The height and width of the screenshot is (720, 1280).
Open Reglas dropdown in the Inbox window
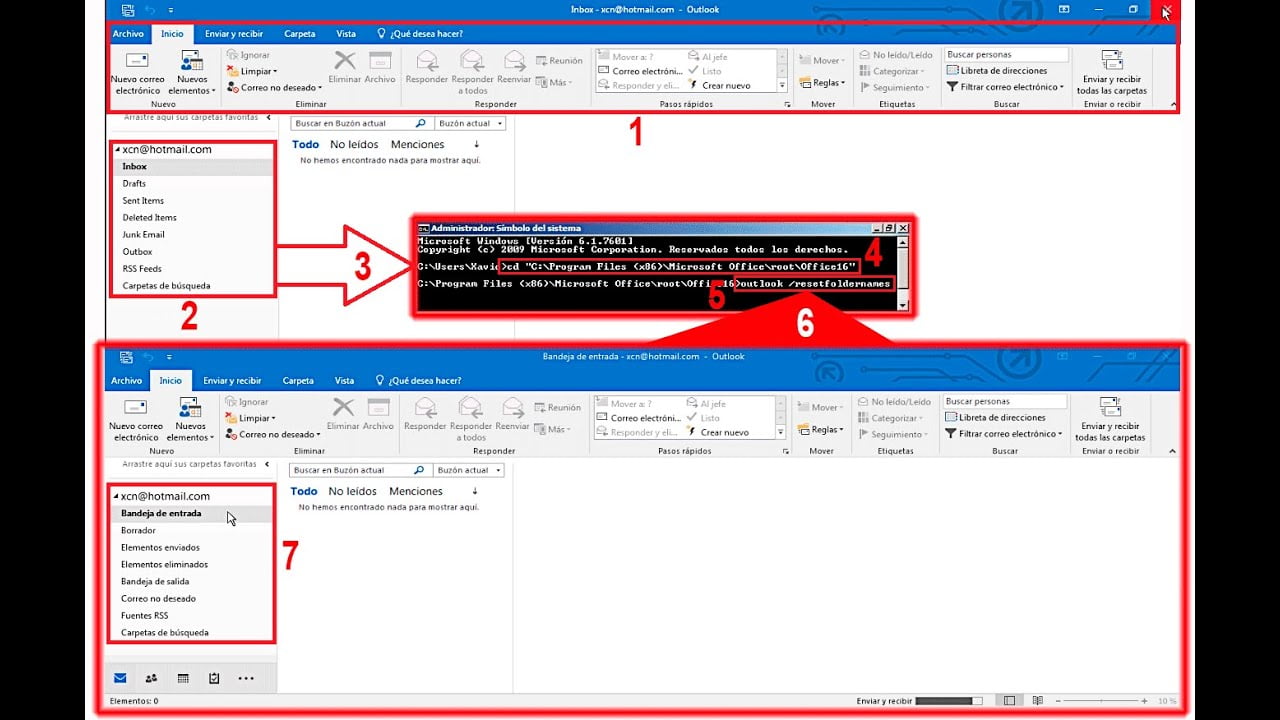pyautogui.click(x=822, y=83)
